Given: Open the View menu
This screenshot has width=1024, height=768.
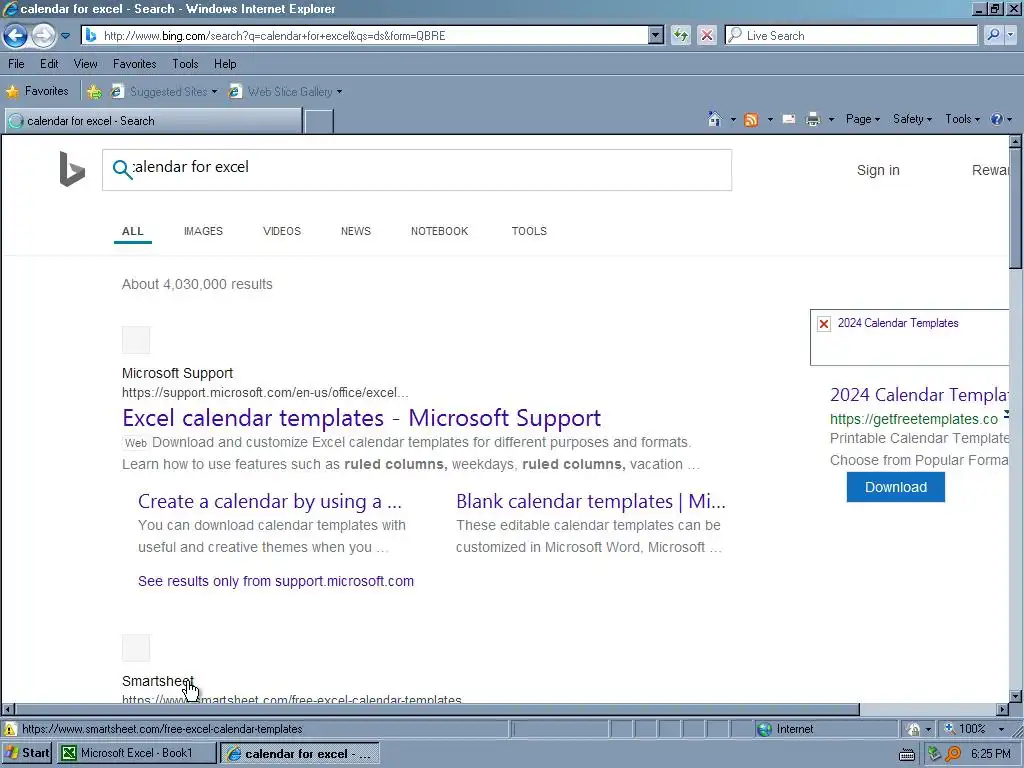Looking at the screenshot, I should pos(86,64).
